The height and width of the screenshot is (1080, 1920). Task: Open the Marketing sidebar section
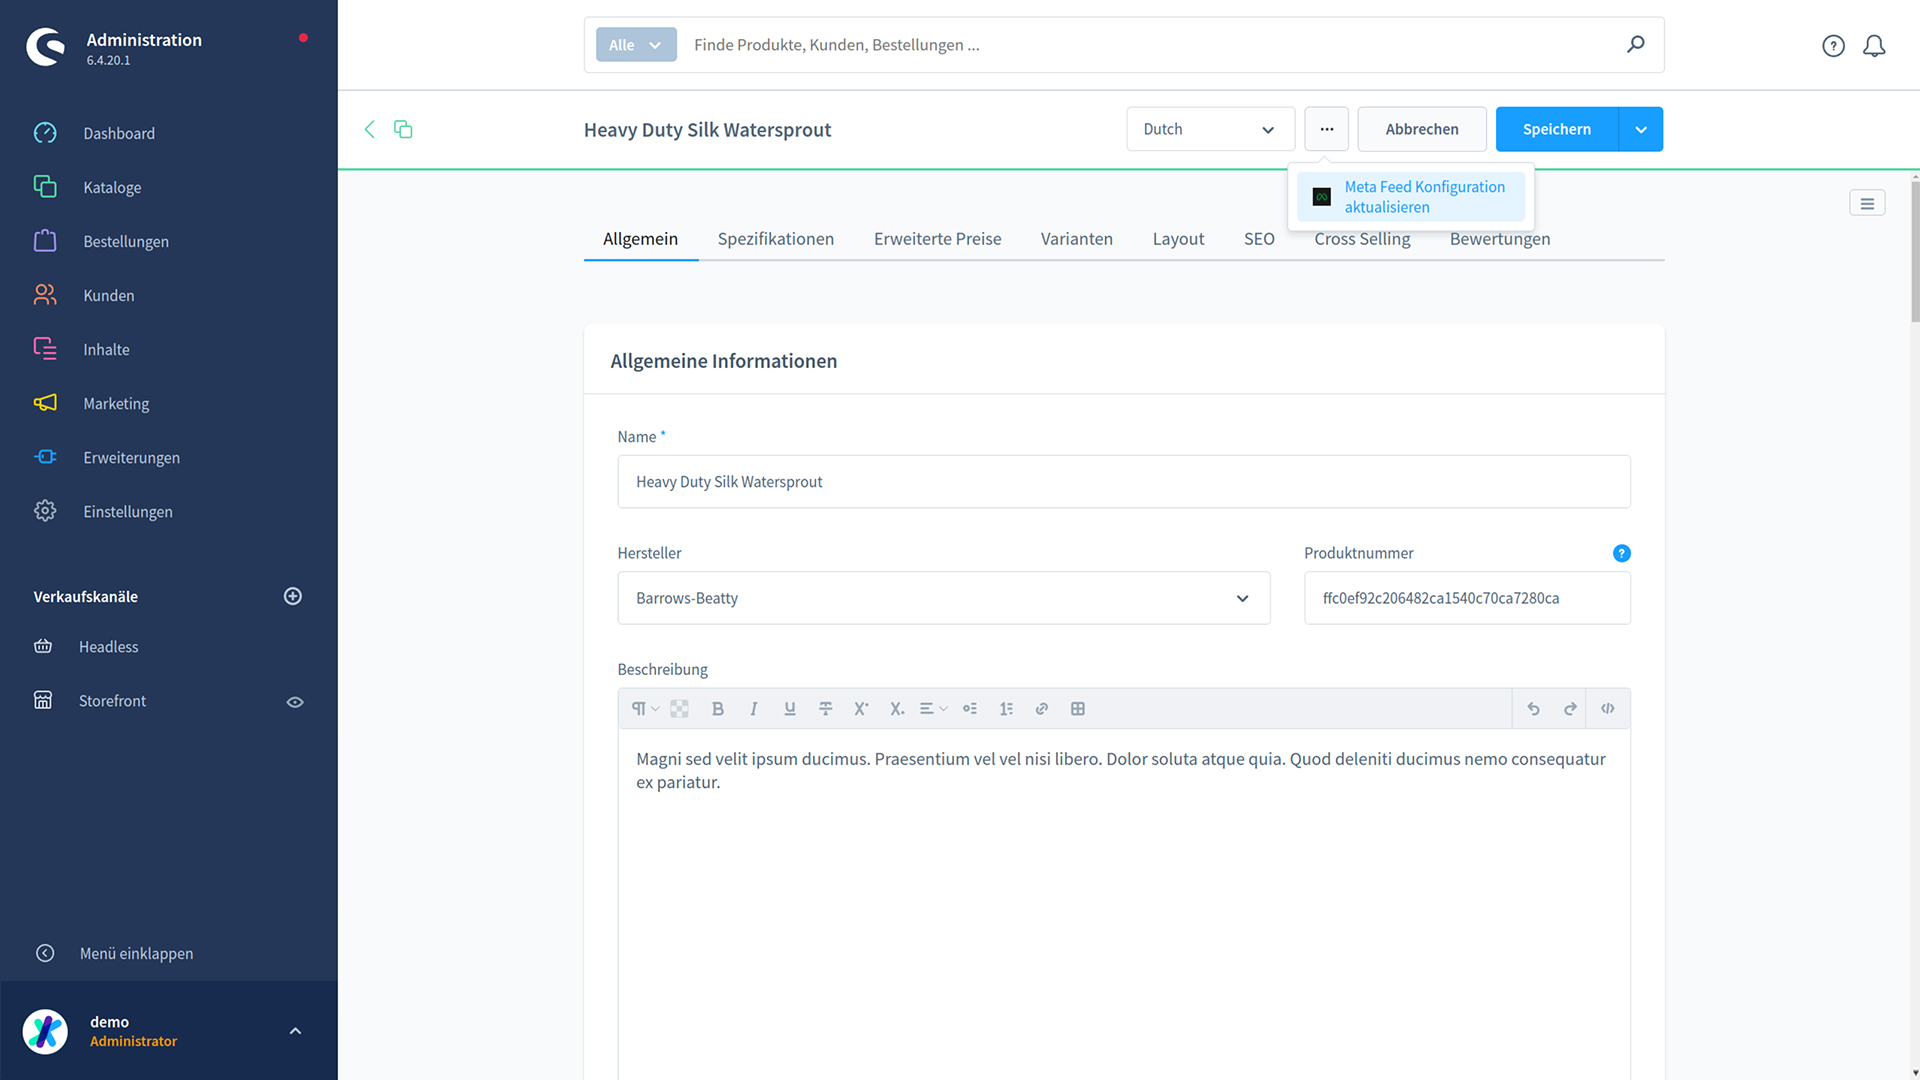coord(116,403)
